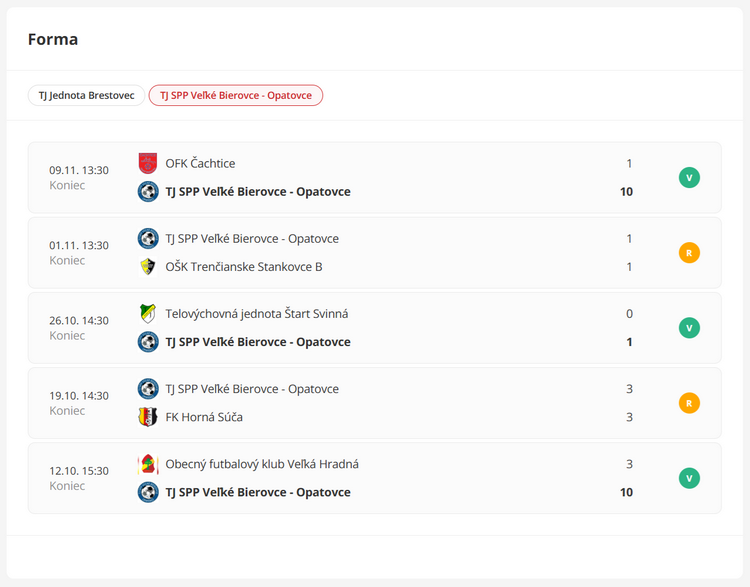Click the FK Horná Súča crest

click(148, 417)
